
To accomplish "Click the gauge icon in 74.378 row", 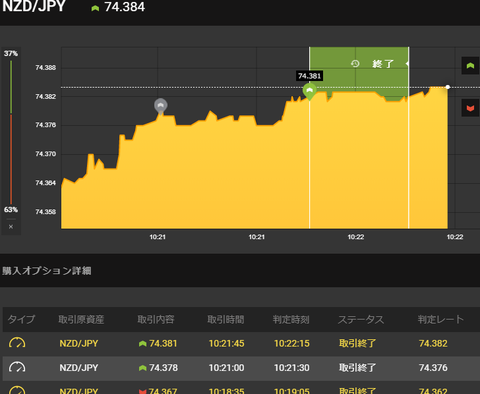I will 17,367.
